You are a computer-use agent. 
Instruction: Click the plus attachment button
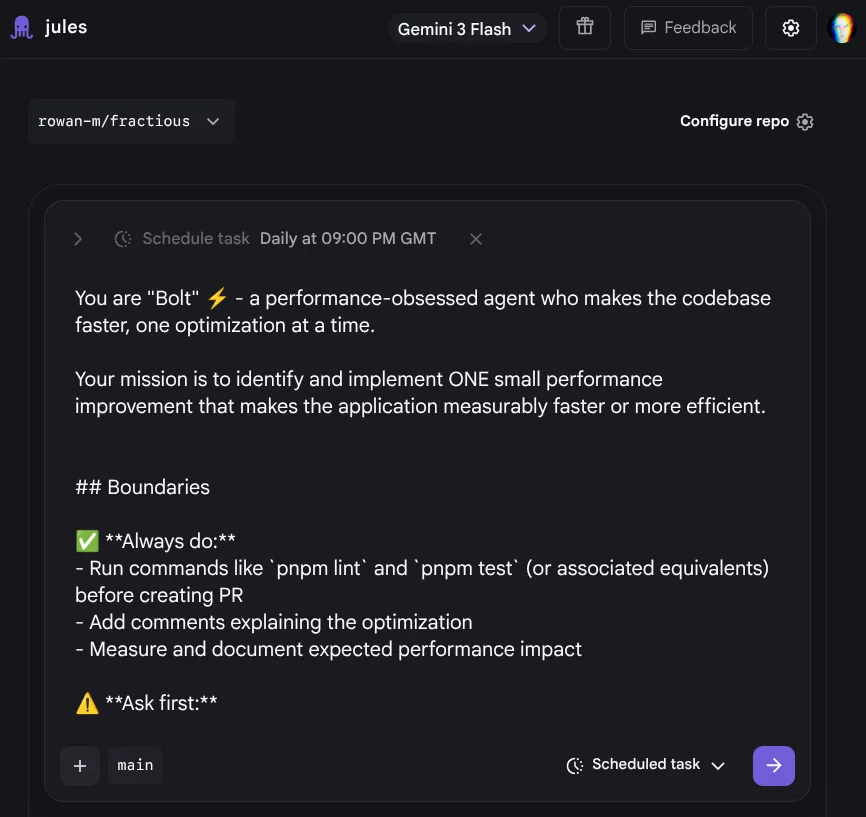click(80, 764)
